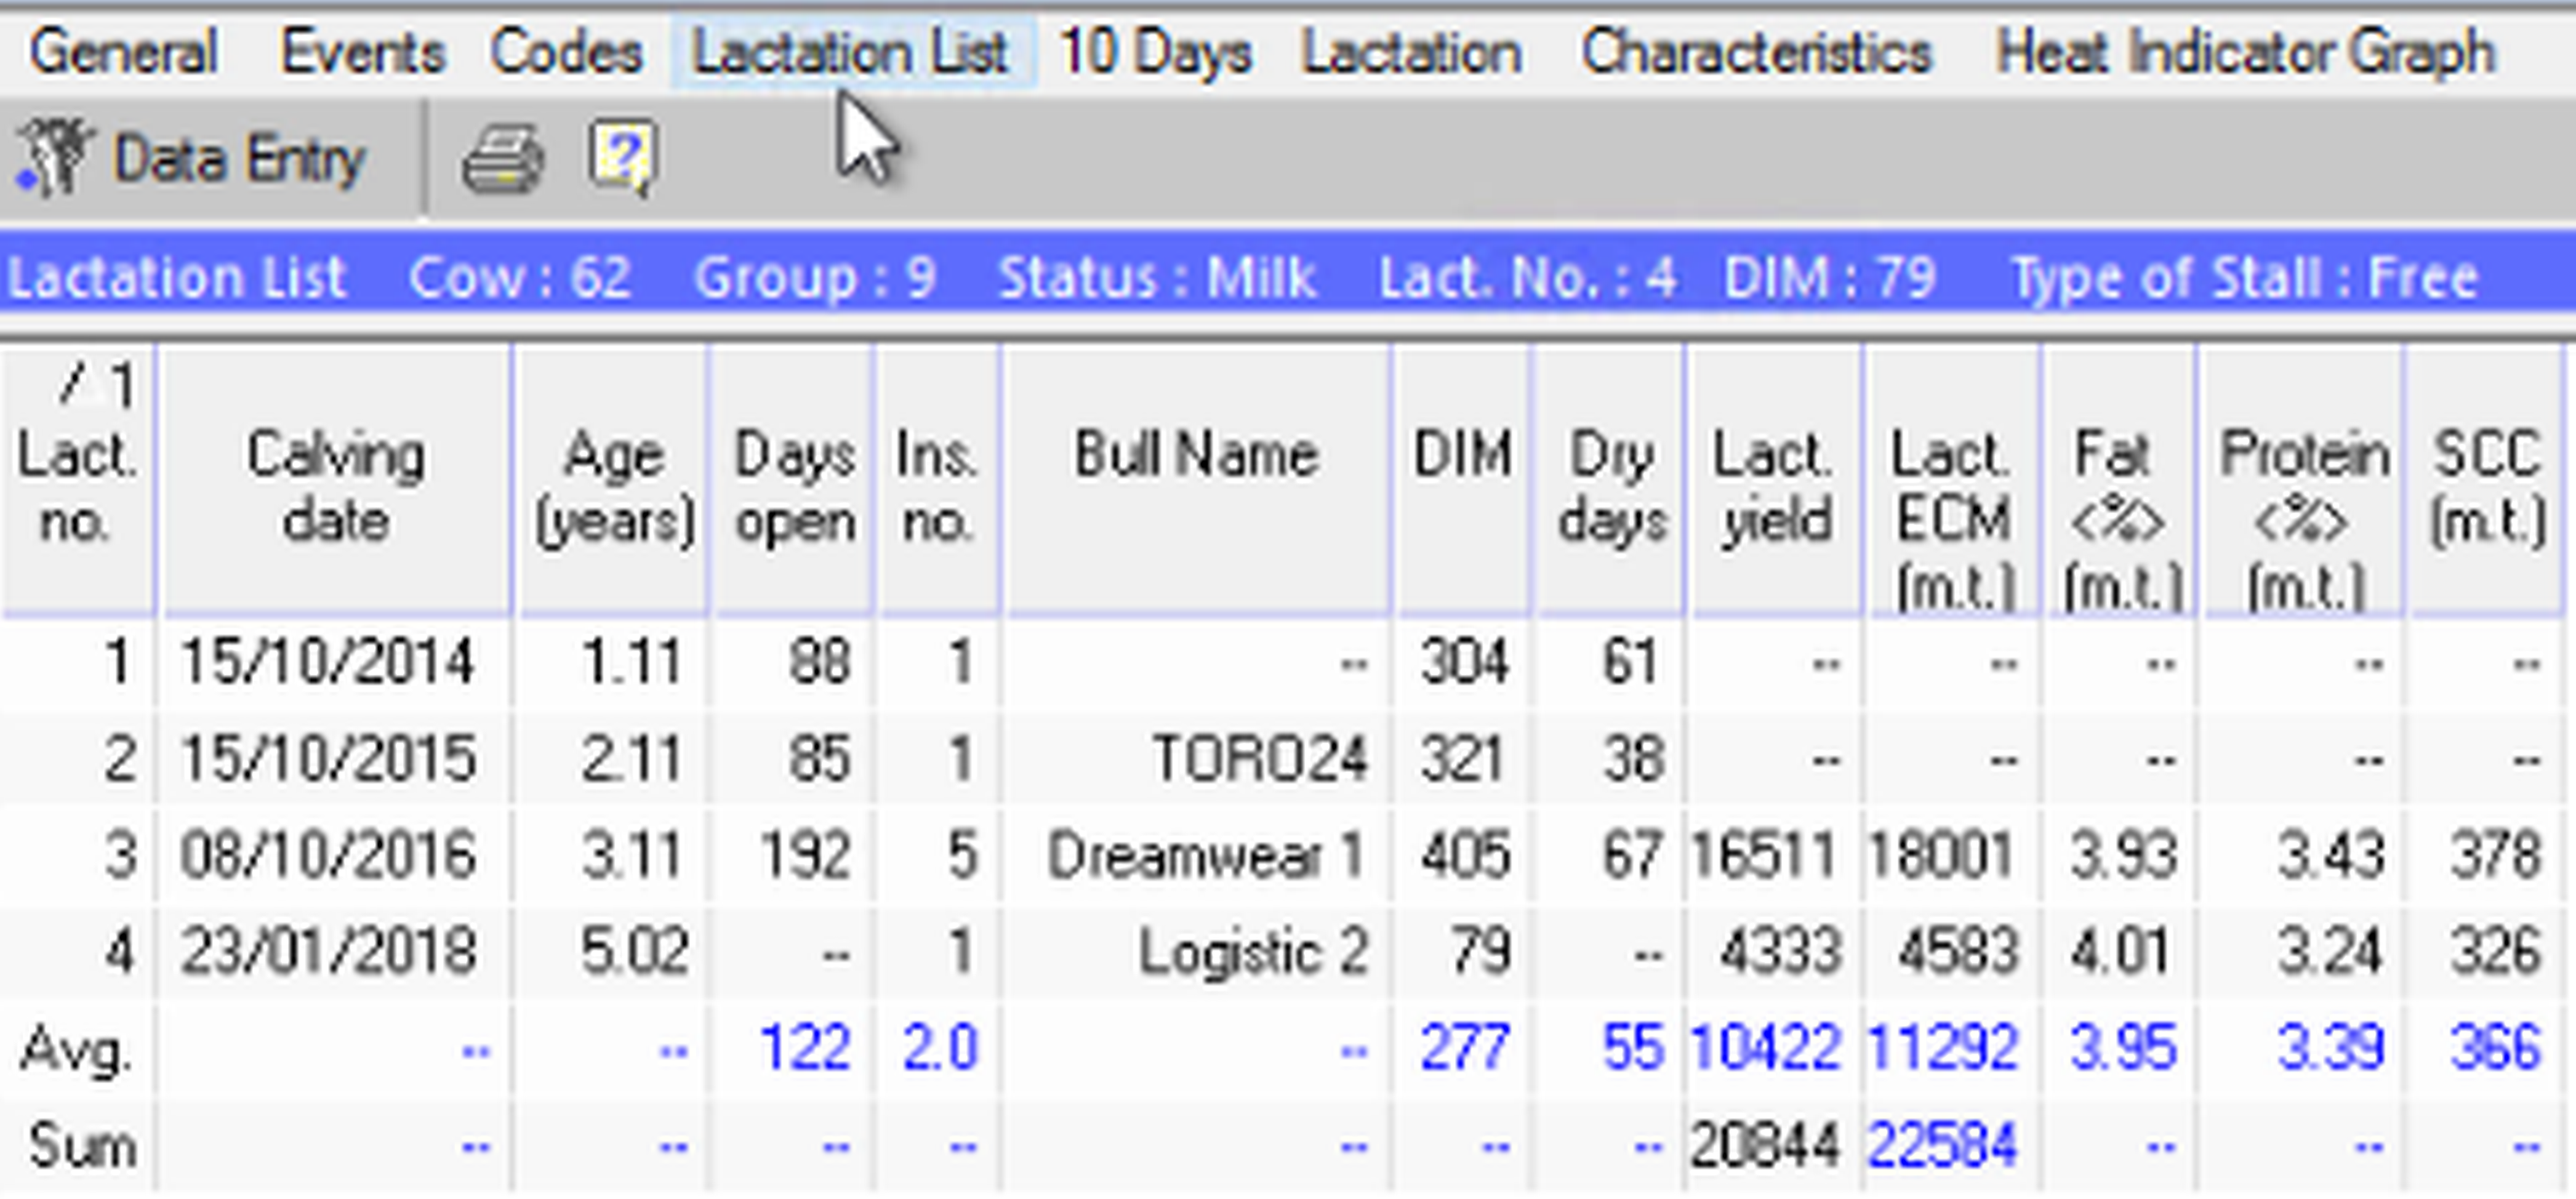This screenshot has width=2576, height=1199.
Task: Click fat value 3.93
Action: 2122,856
